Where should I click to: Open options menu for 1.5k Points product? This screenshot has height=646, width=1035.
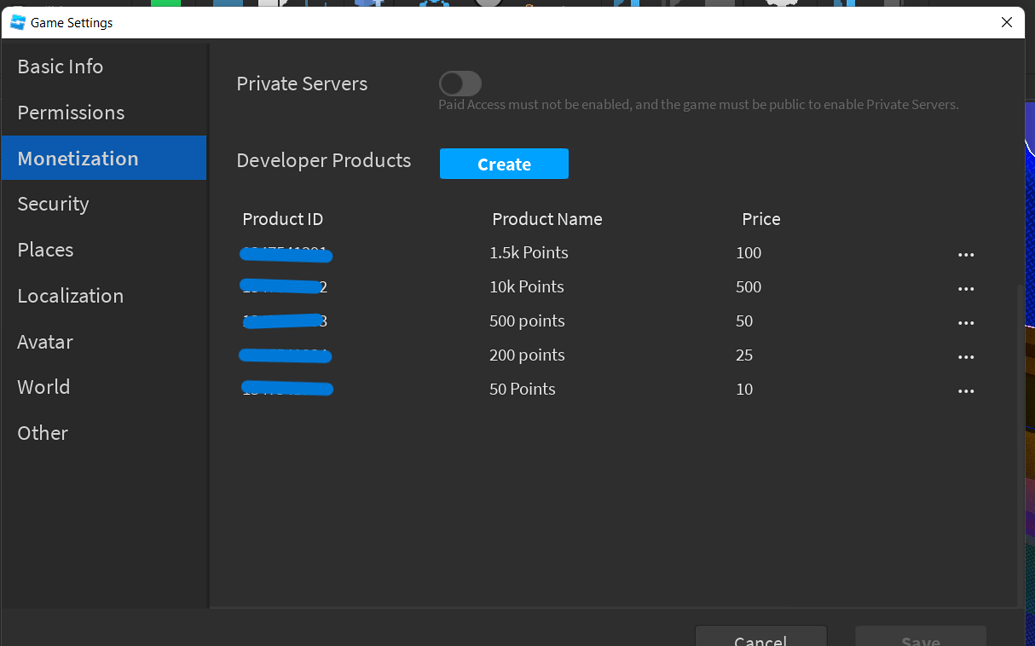966,254
